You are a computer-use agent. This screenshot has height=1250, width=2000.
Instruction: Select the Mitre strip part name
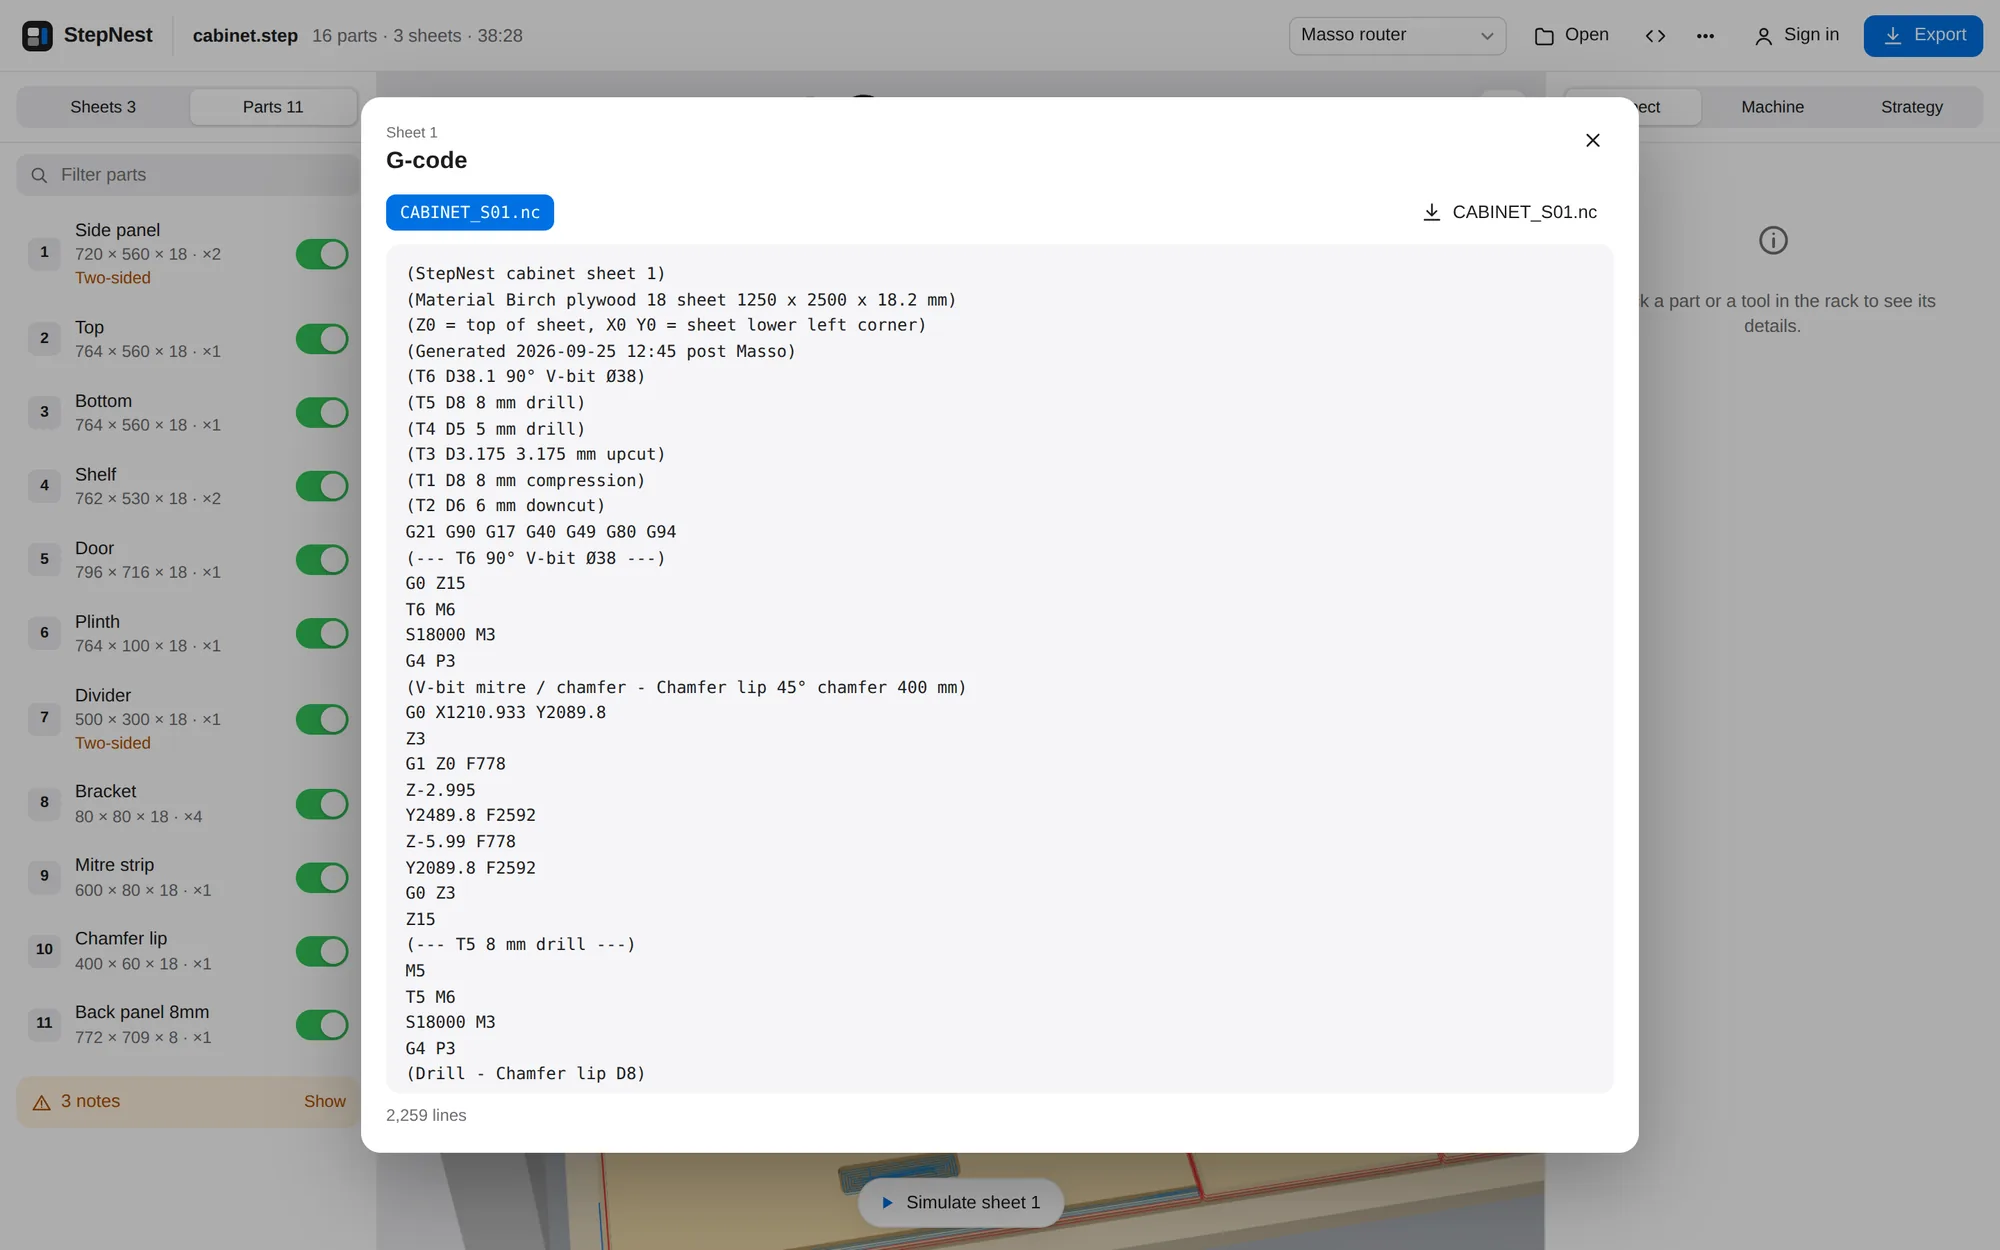(114, 865)
